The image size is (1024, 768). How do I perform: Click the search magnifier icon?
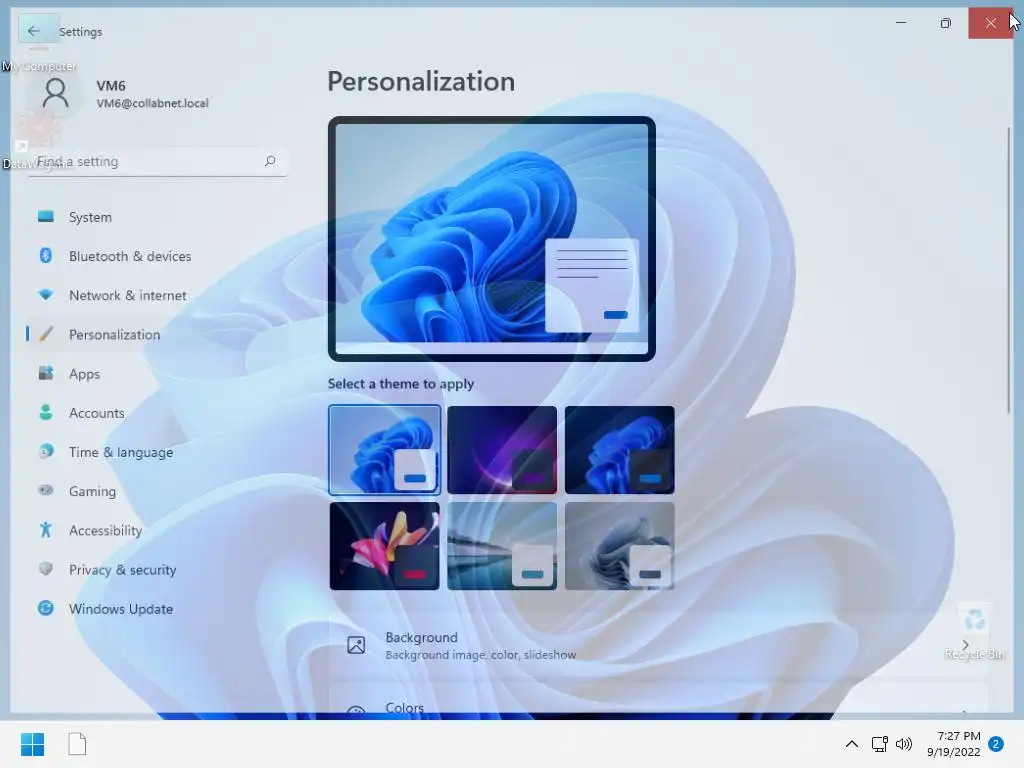point(270,161)
